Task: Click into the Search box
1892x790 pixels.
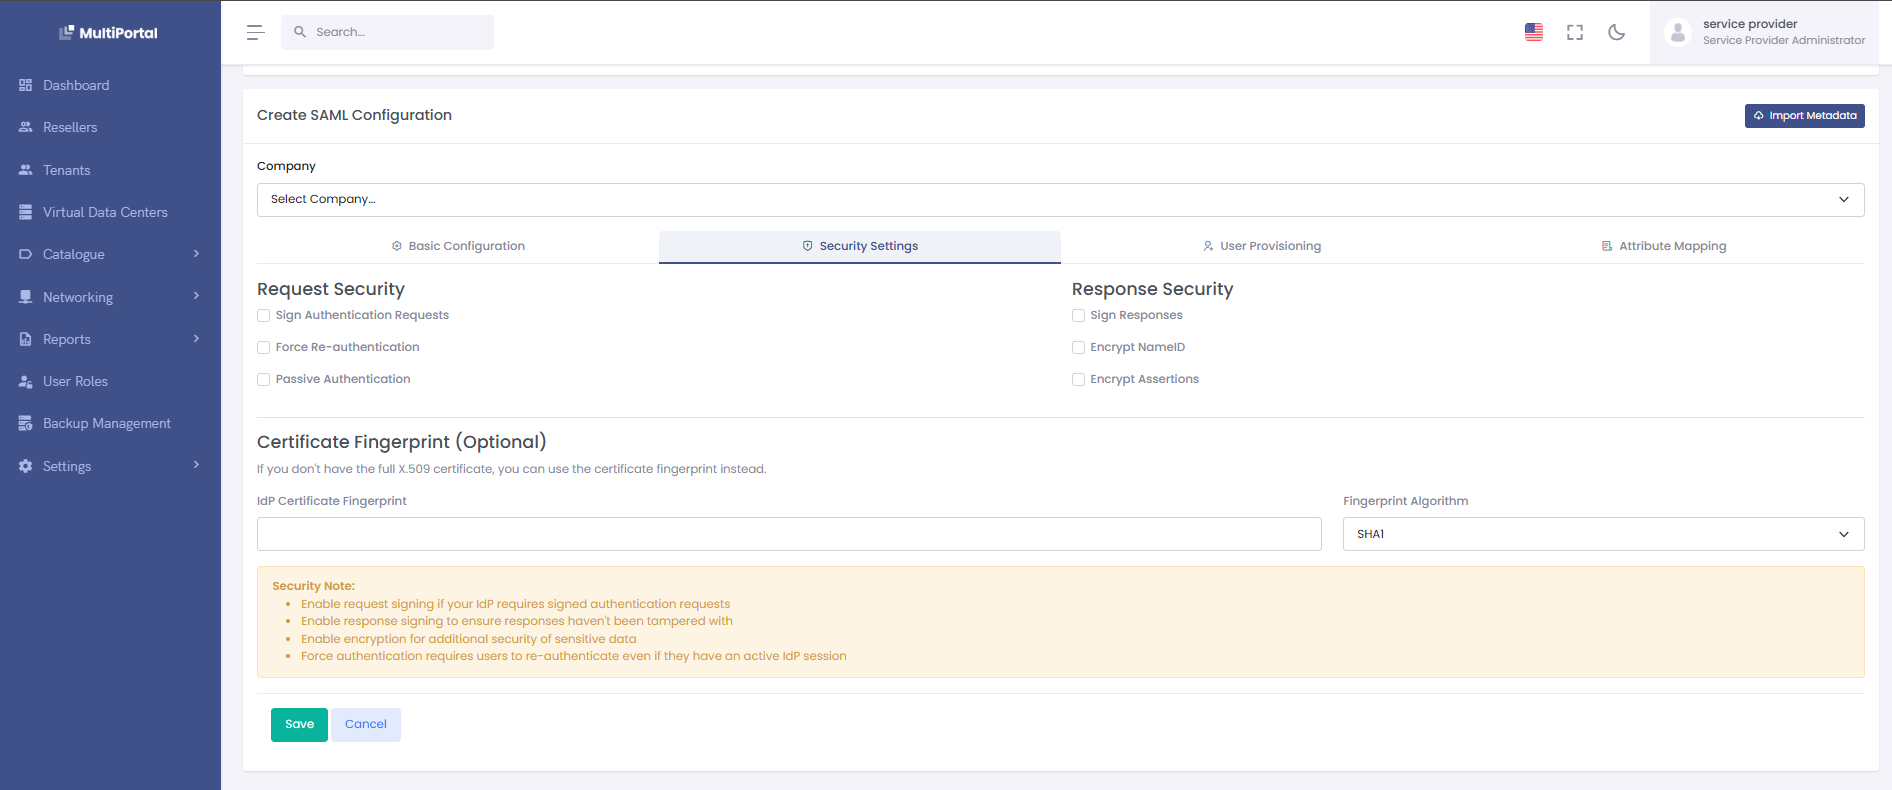Action: [388, 32]
